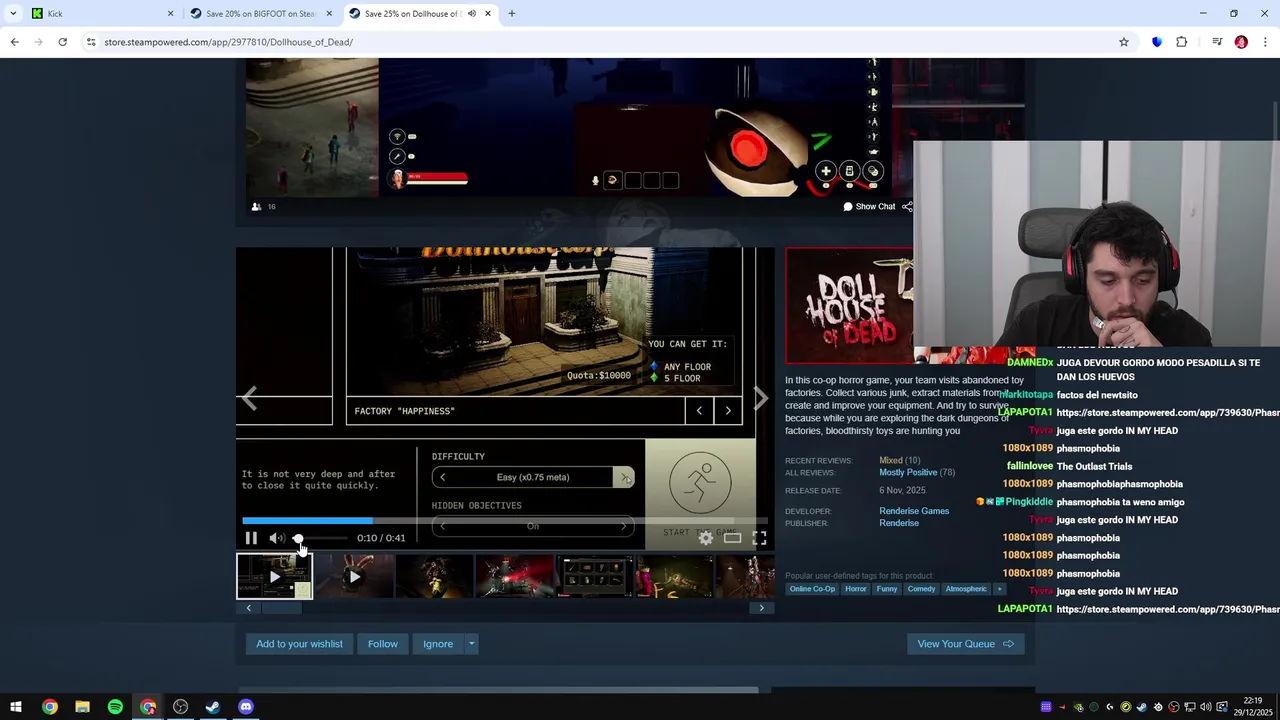The image size is (1280, 720).
Task: Select the Horror tag
Action: tap(856, 589)
